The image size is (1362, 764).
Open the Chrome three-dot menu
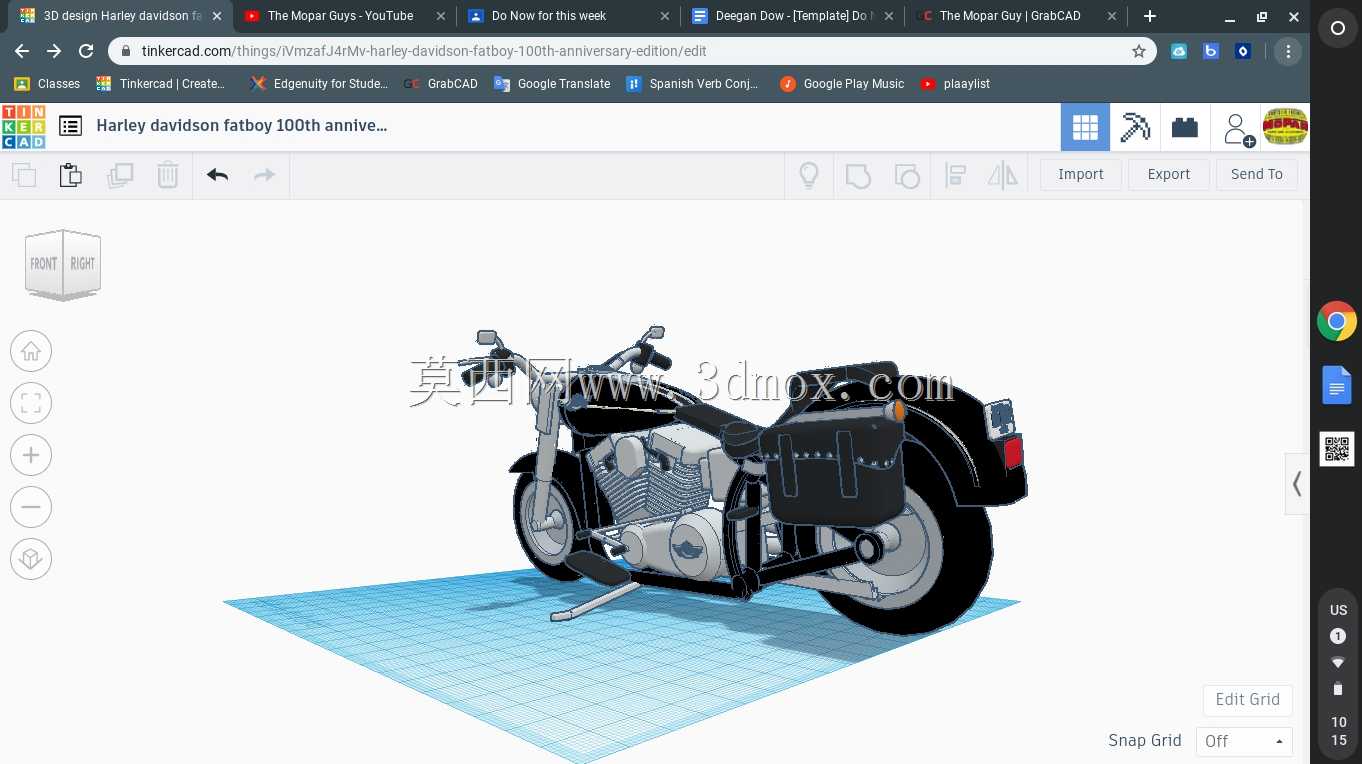pyautogui.click(x=1288, y=51)
